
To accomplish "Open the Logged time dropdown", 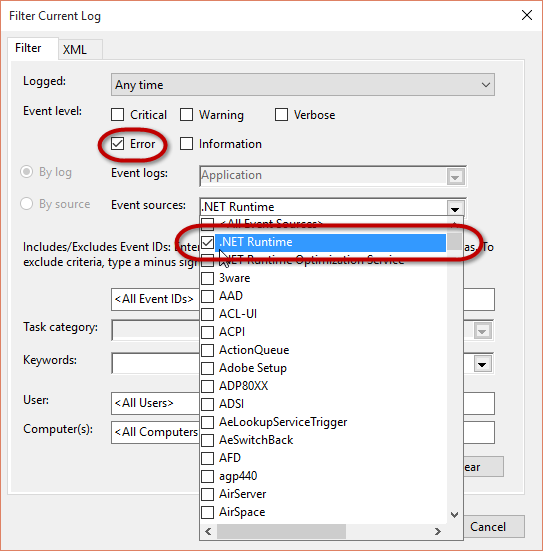I will pos(303,85).
